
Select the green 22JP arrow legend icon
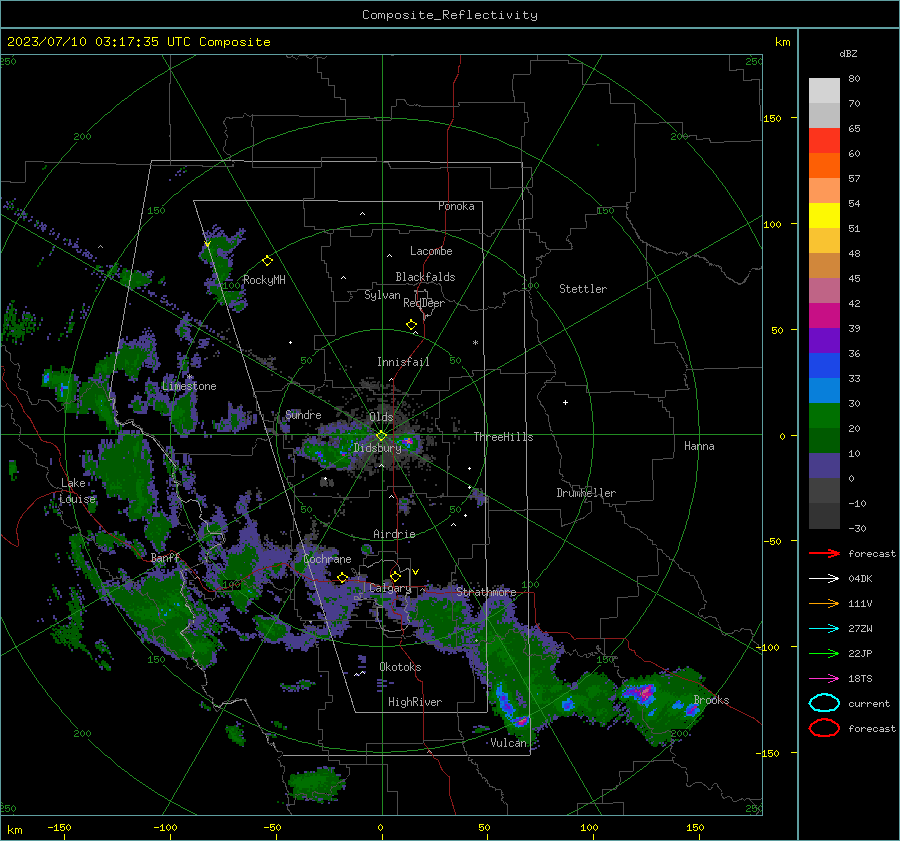(x=824, y=653)
